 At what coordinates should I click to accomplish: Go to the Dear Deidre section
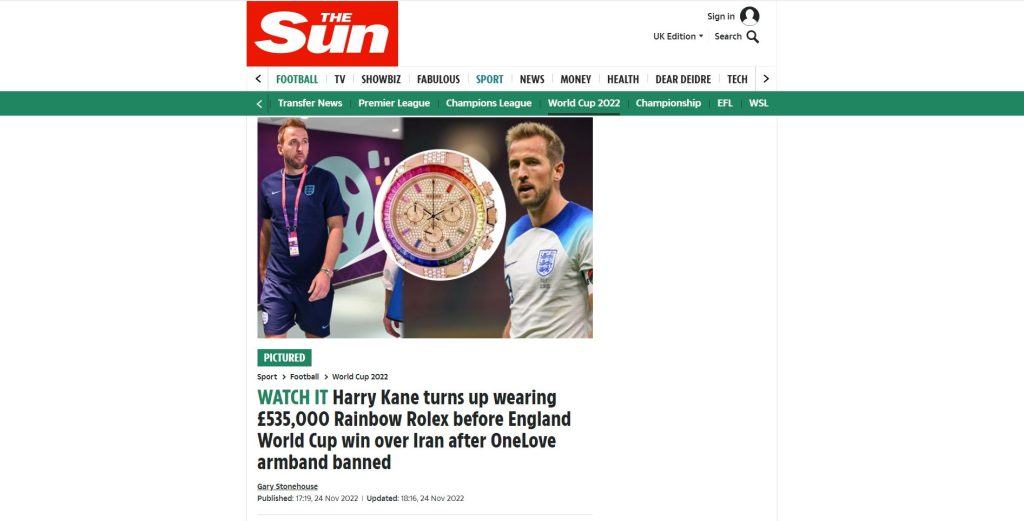[x=683, y=79]
